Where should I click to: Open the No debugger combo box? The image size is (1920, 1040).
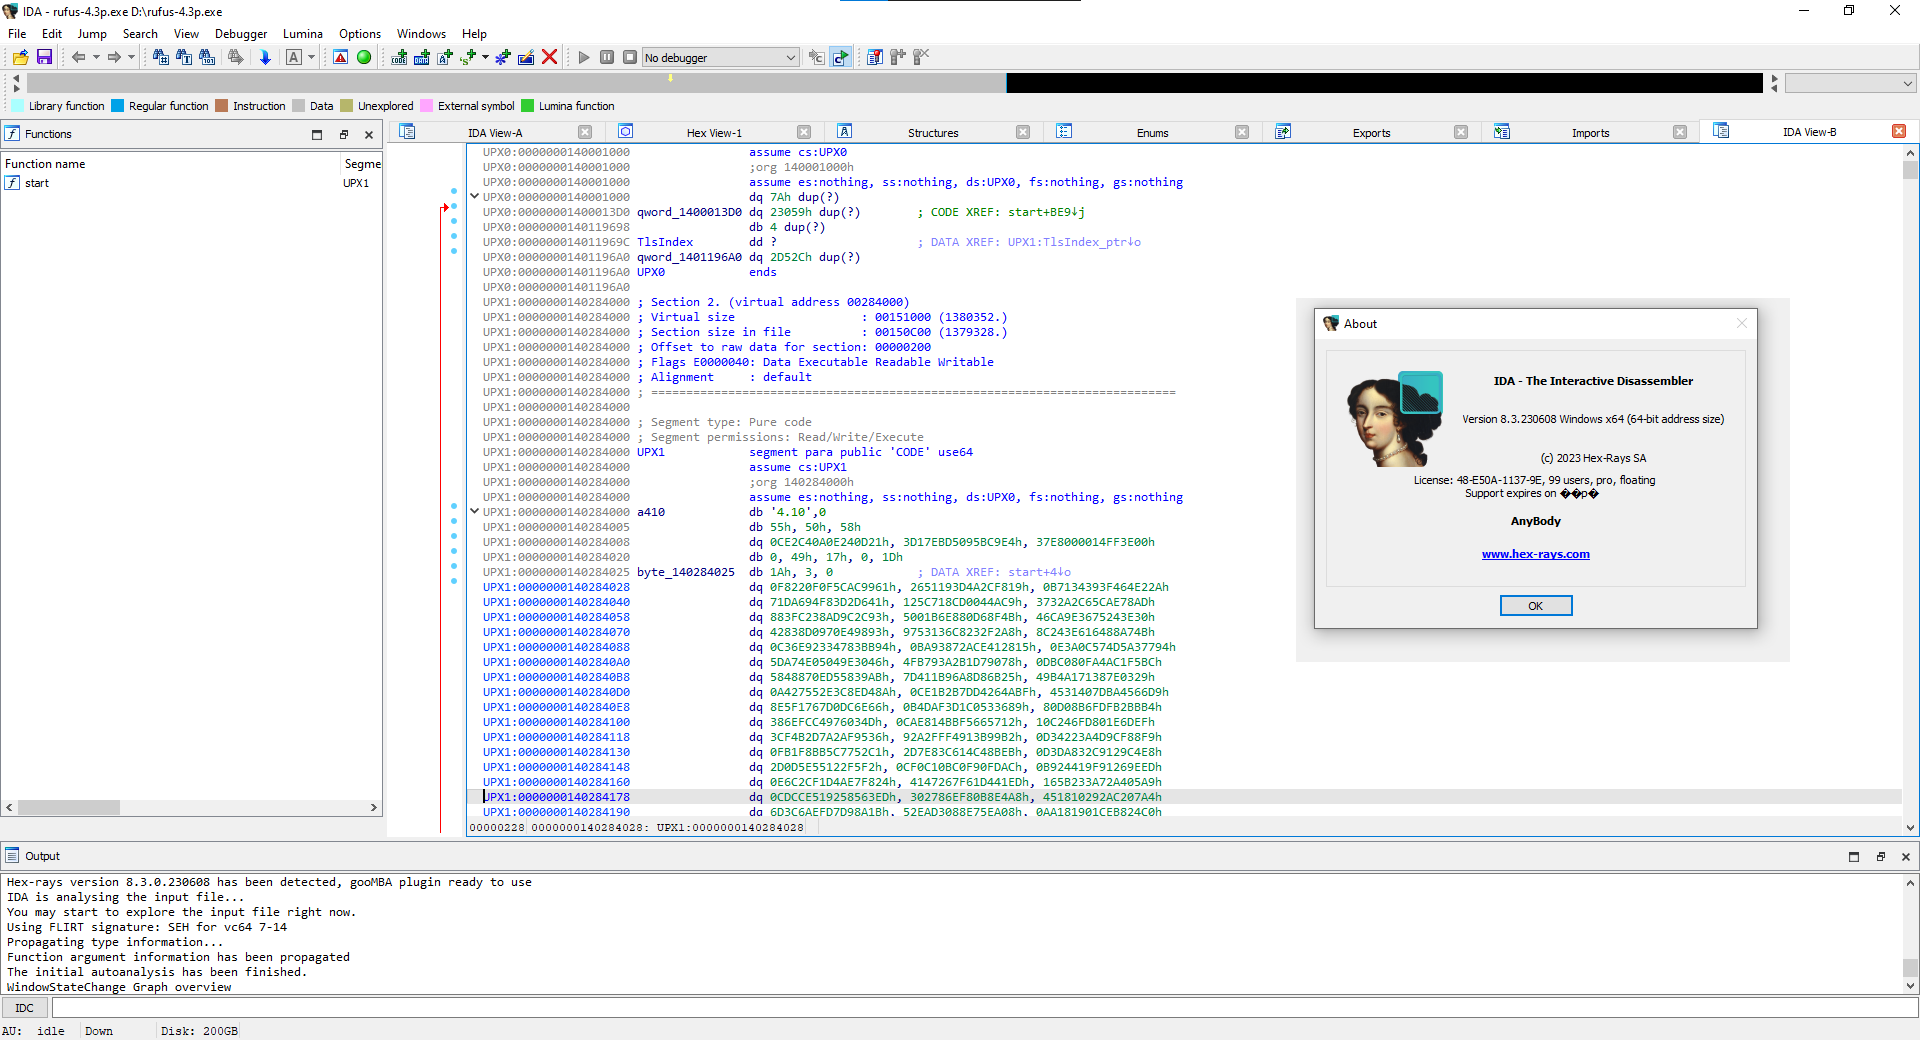[720, 57]
